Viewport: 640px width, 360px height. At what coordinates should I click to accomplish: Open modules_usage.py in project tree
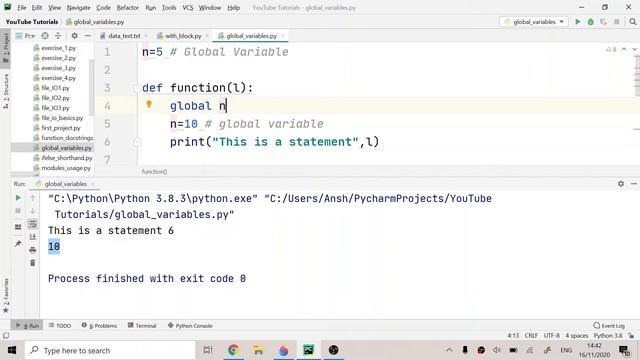[66, 168]
